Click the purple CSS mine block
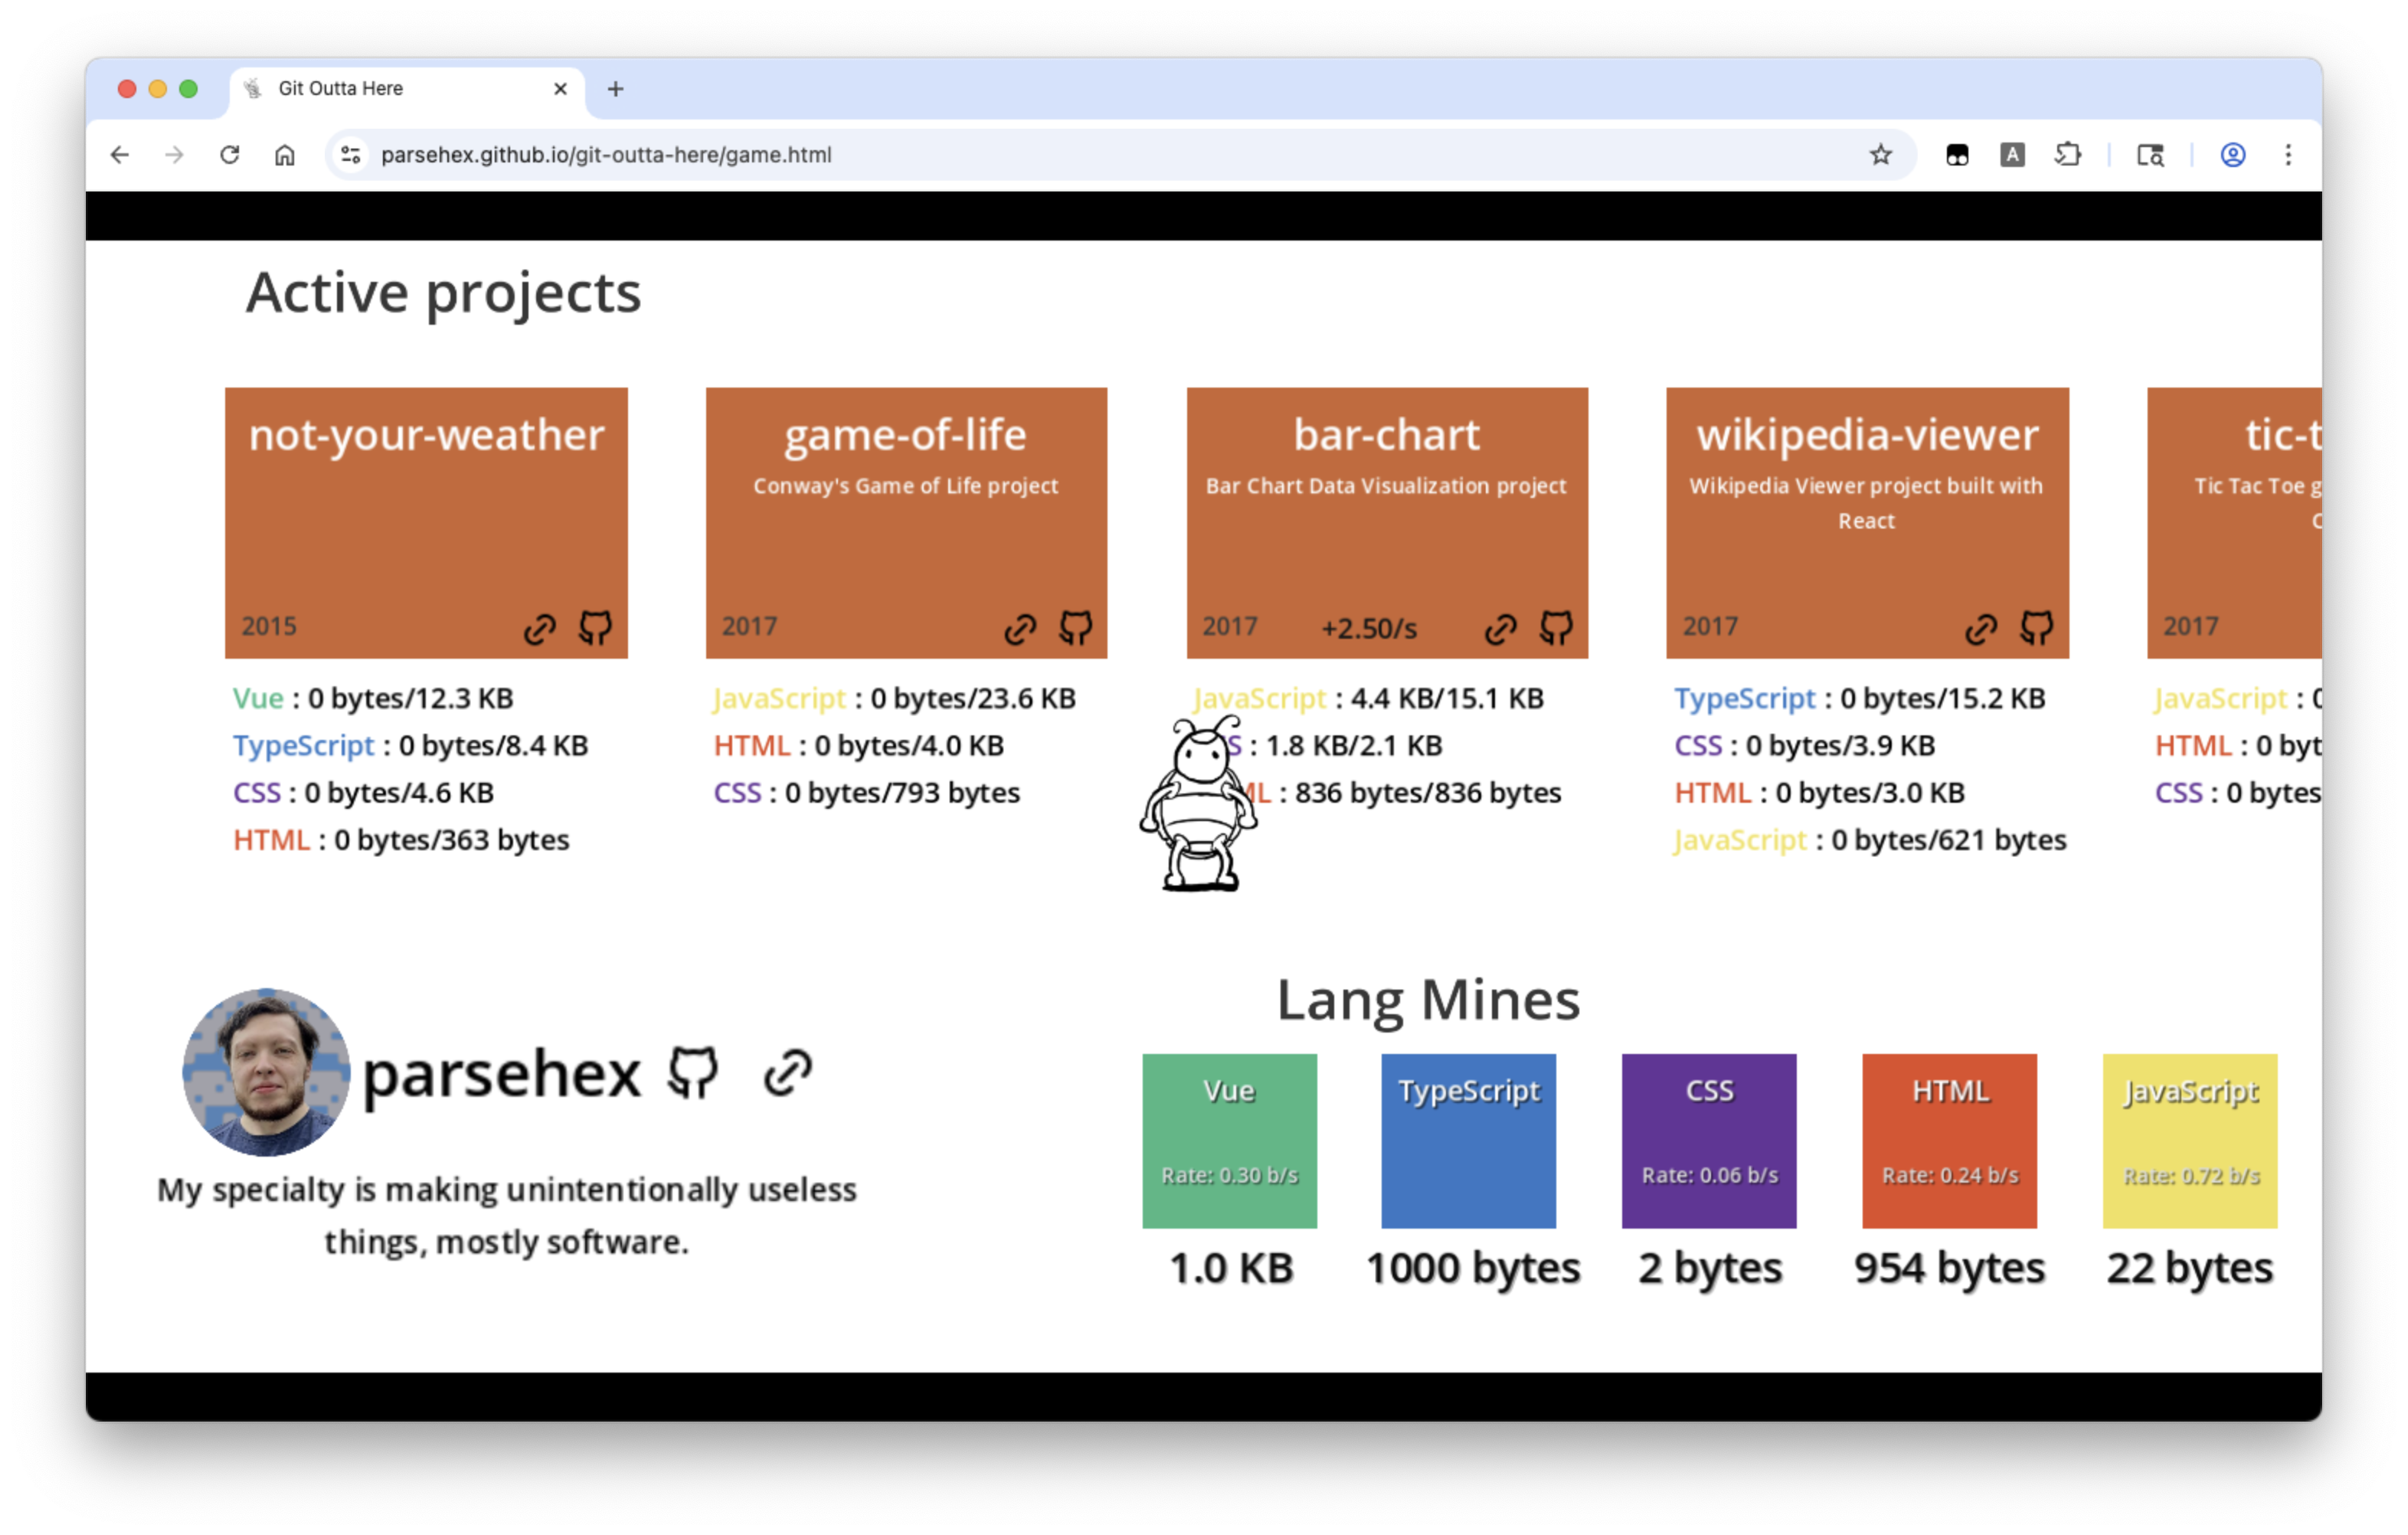The image size is (2408, 1535). point(1709,1140)
